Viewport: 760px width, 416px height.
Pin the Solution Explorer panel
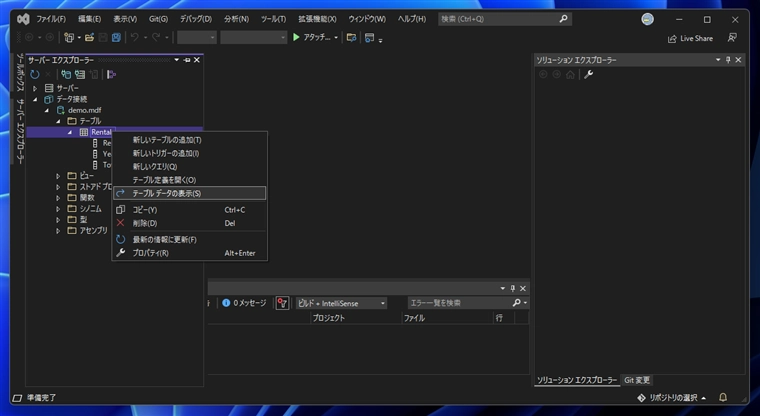[x=728, y=60]
